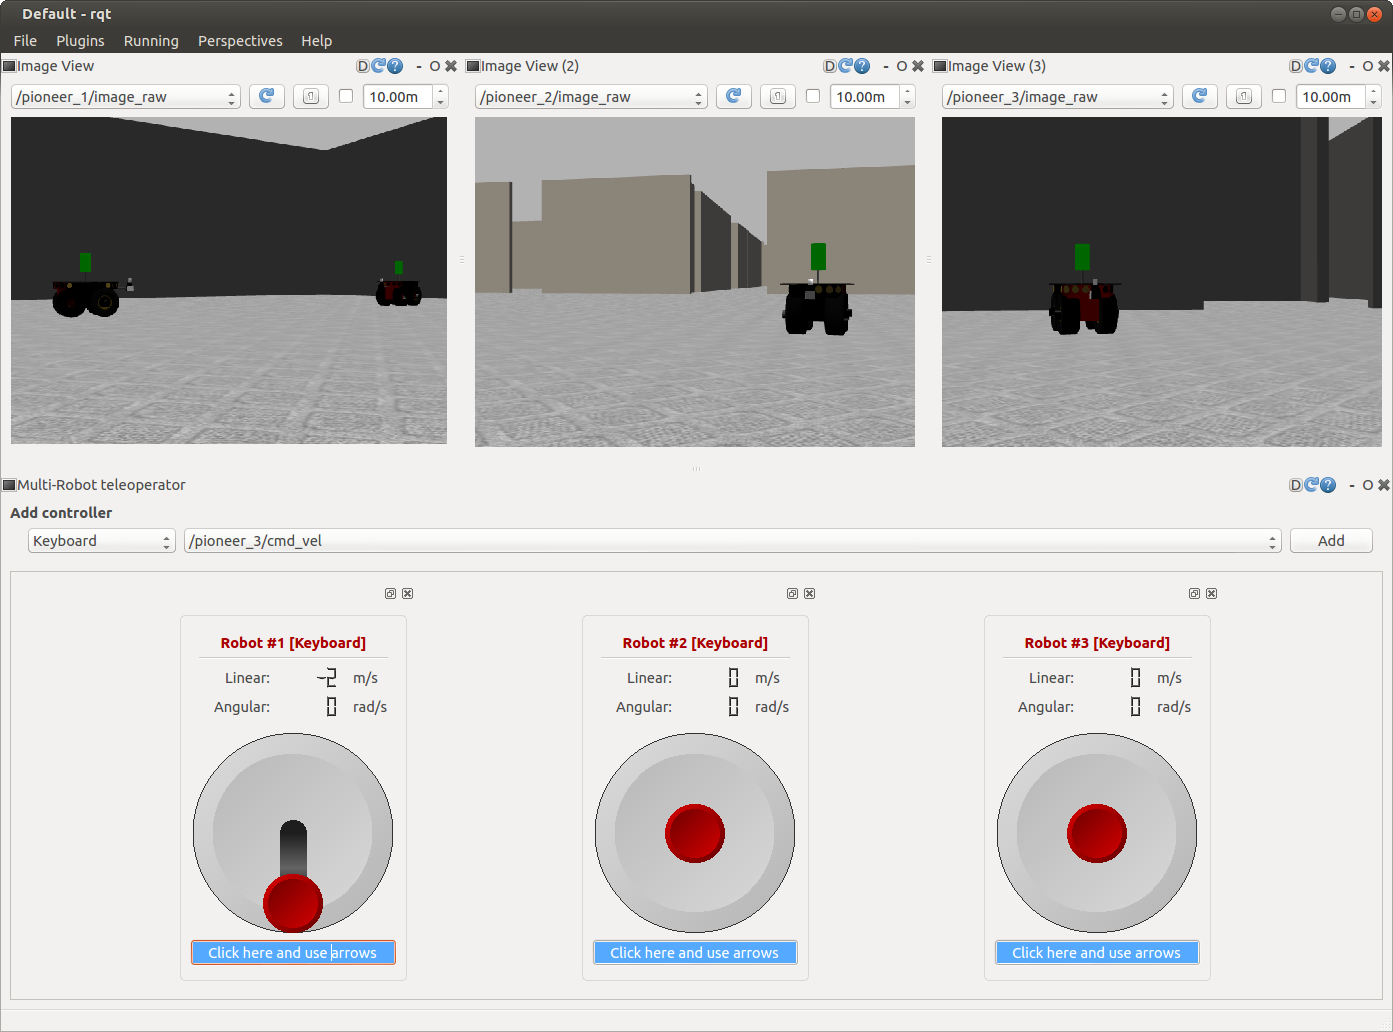Open the Perspectives menu
This screenshot has height=1032, width=1393.
(240, 41)
